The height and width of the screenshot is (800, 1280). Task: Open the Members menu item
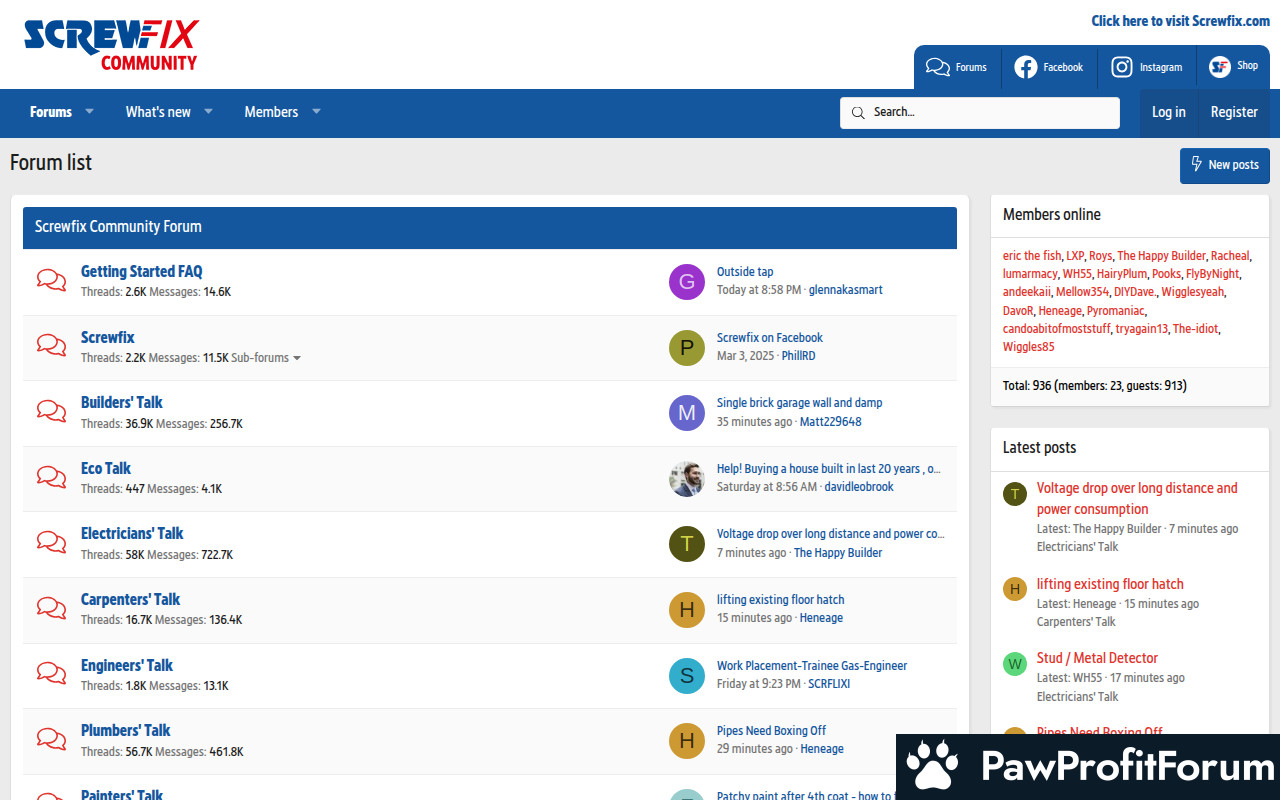point(271,112)
